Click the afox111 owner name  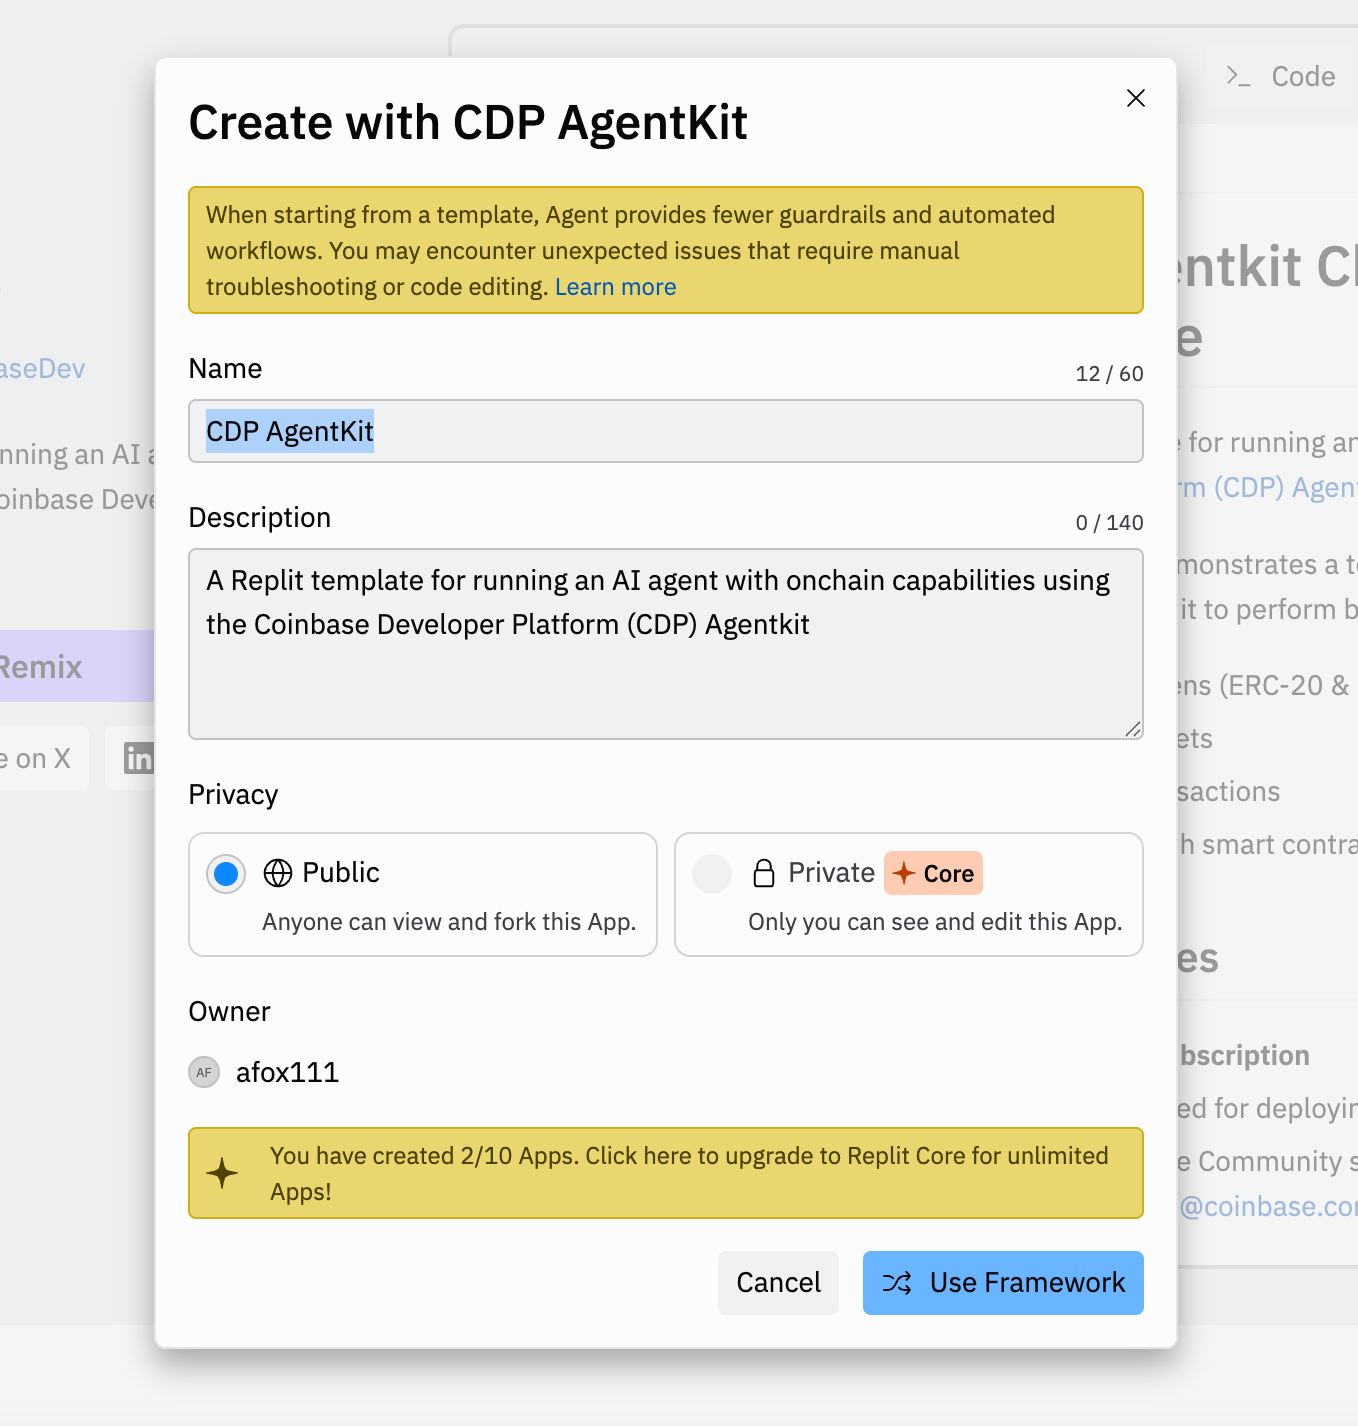click(x=287, y=1072)
